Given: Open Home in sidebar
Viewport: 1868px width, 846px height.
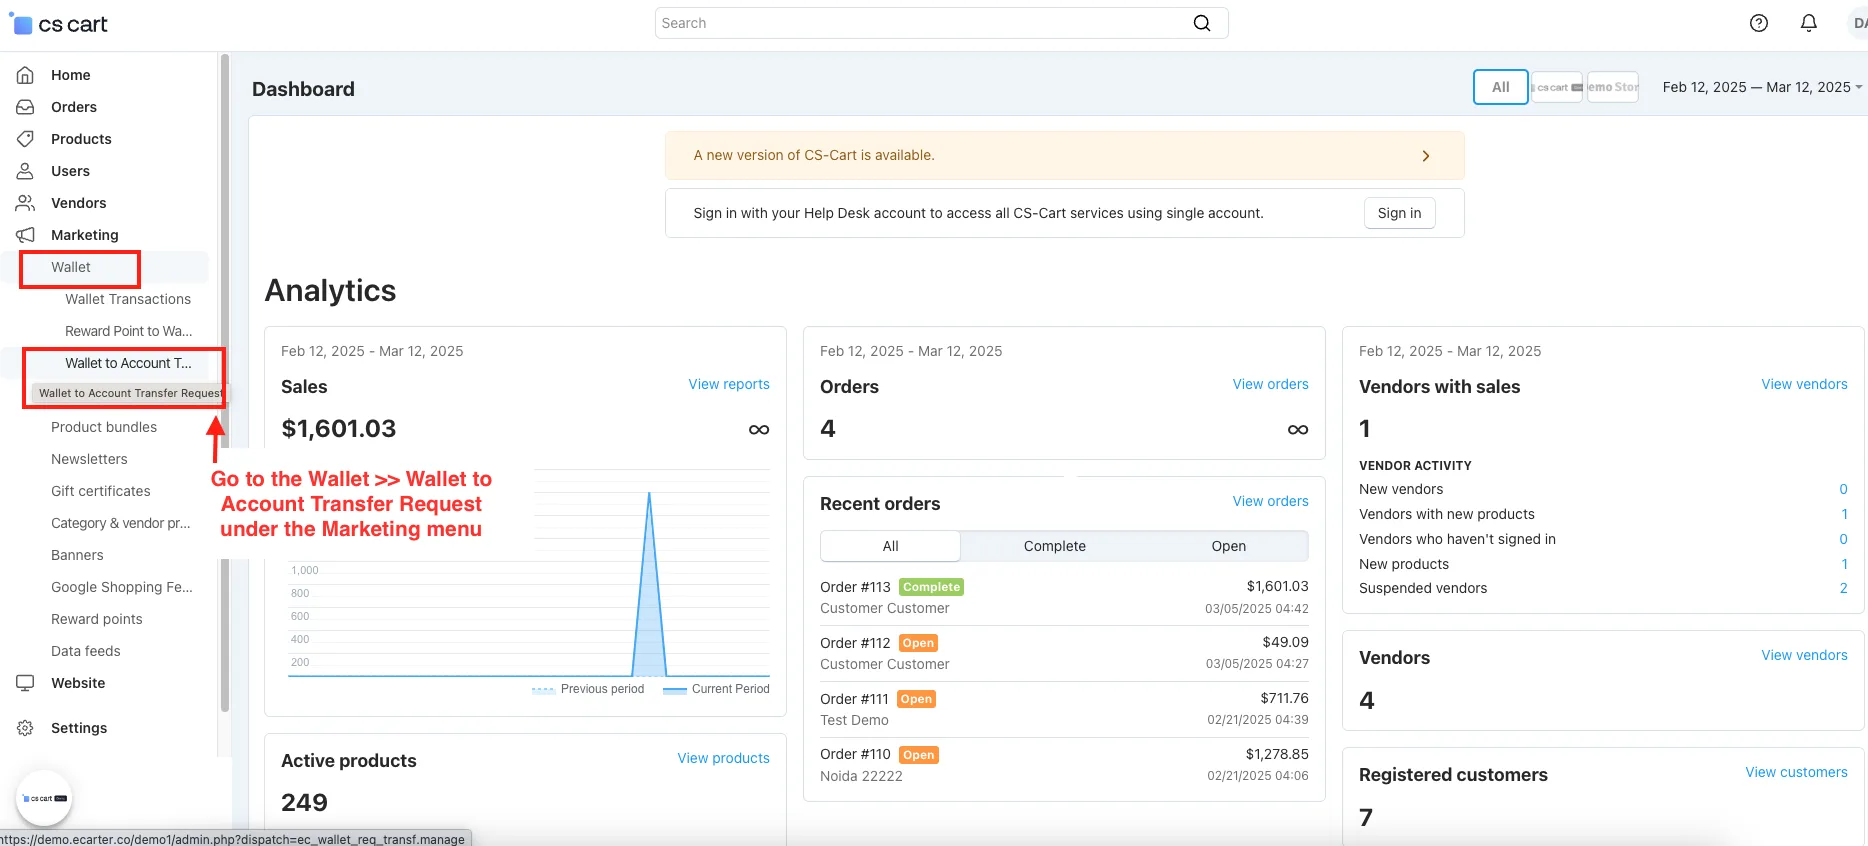Looking at the screenshot, I should click(70, 75).
